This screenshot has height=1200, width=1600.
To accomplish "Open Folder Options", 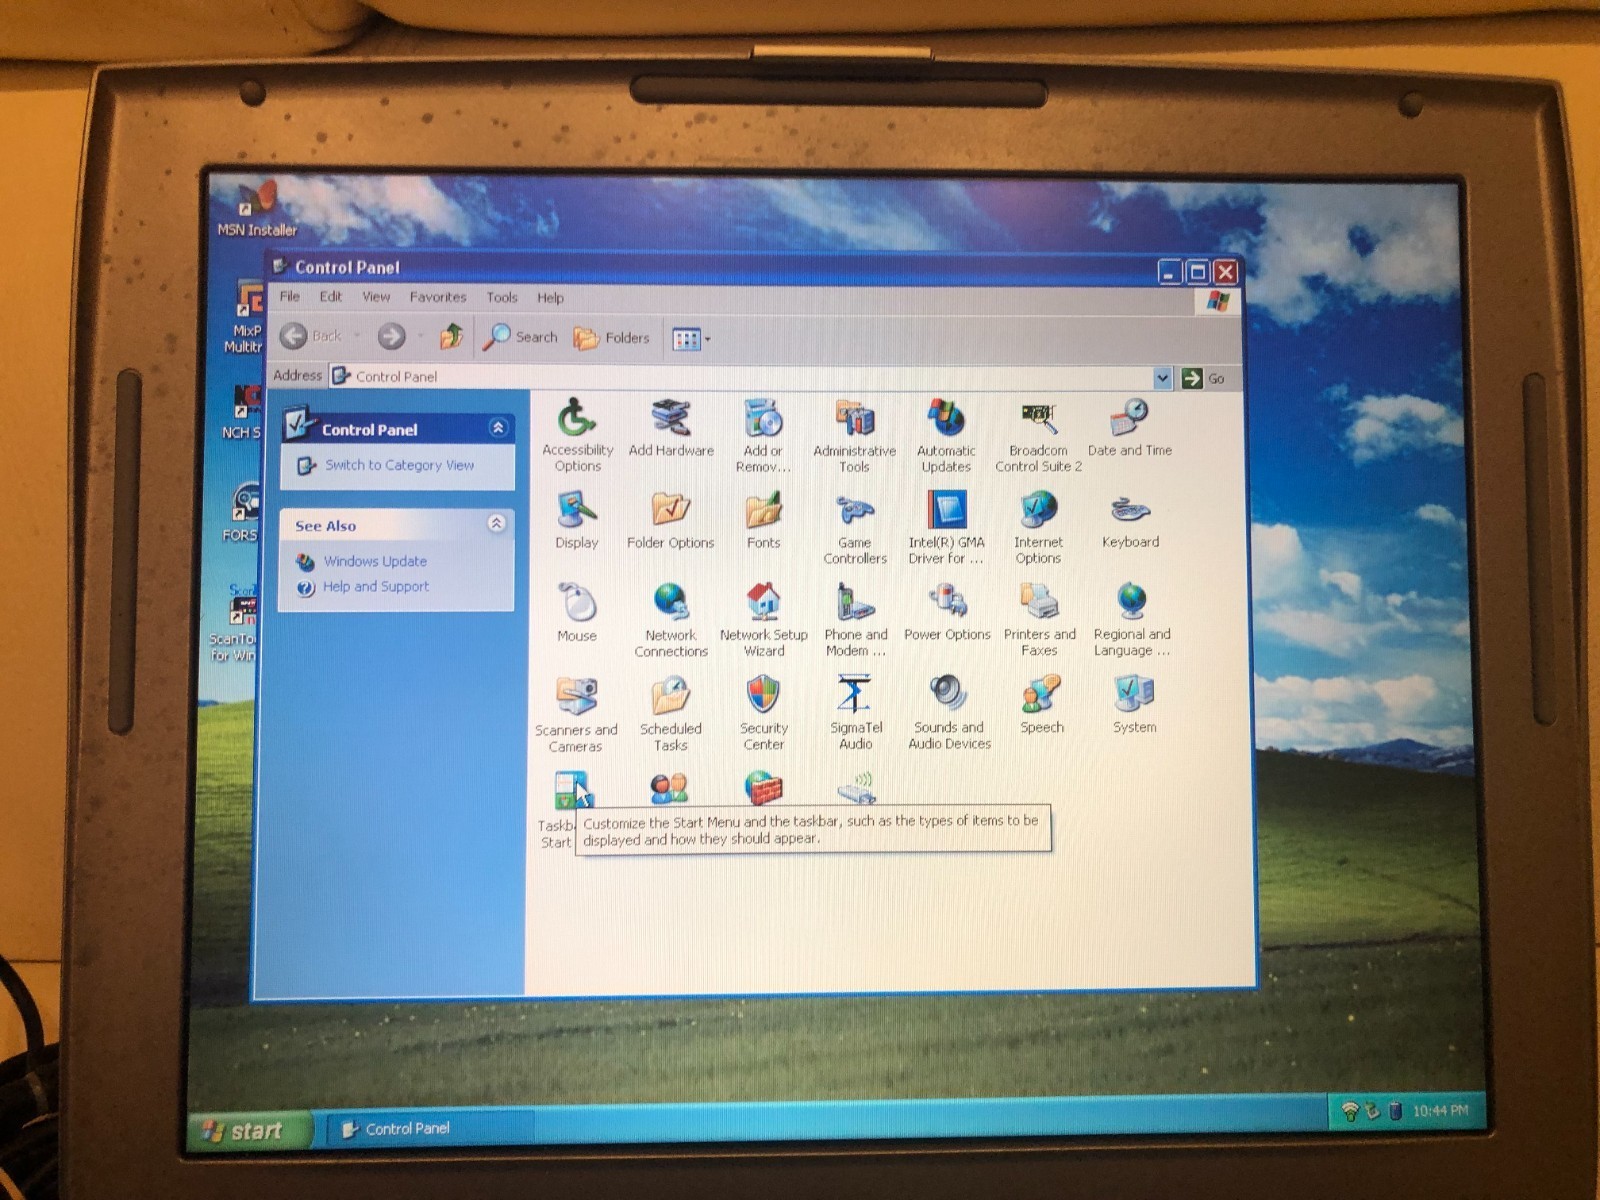I will [671, 520].
